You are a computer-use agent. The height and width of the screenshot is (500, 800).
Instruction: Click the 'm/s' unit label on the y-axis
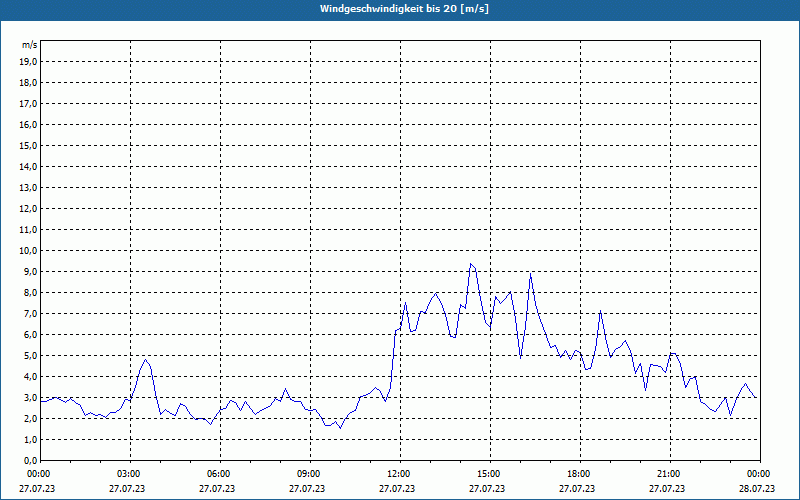[29, 45]
